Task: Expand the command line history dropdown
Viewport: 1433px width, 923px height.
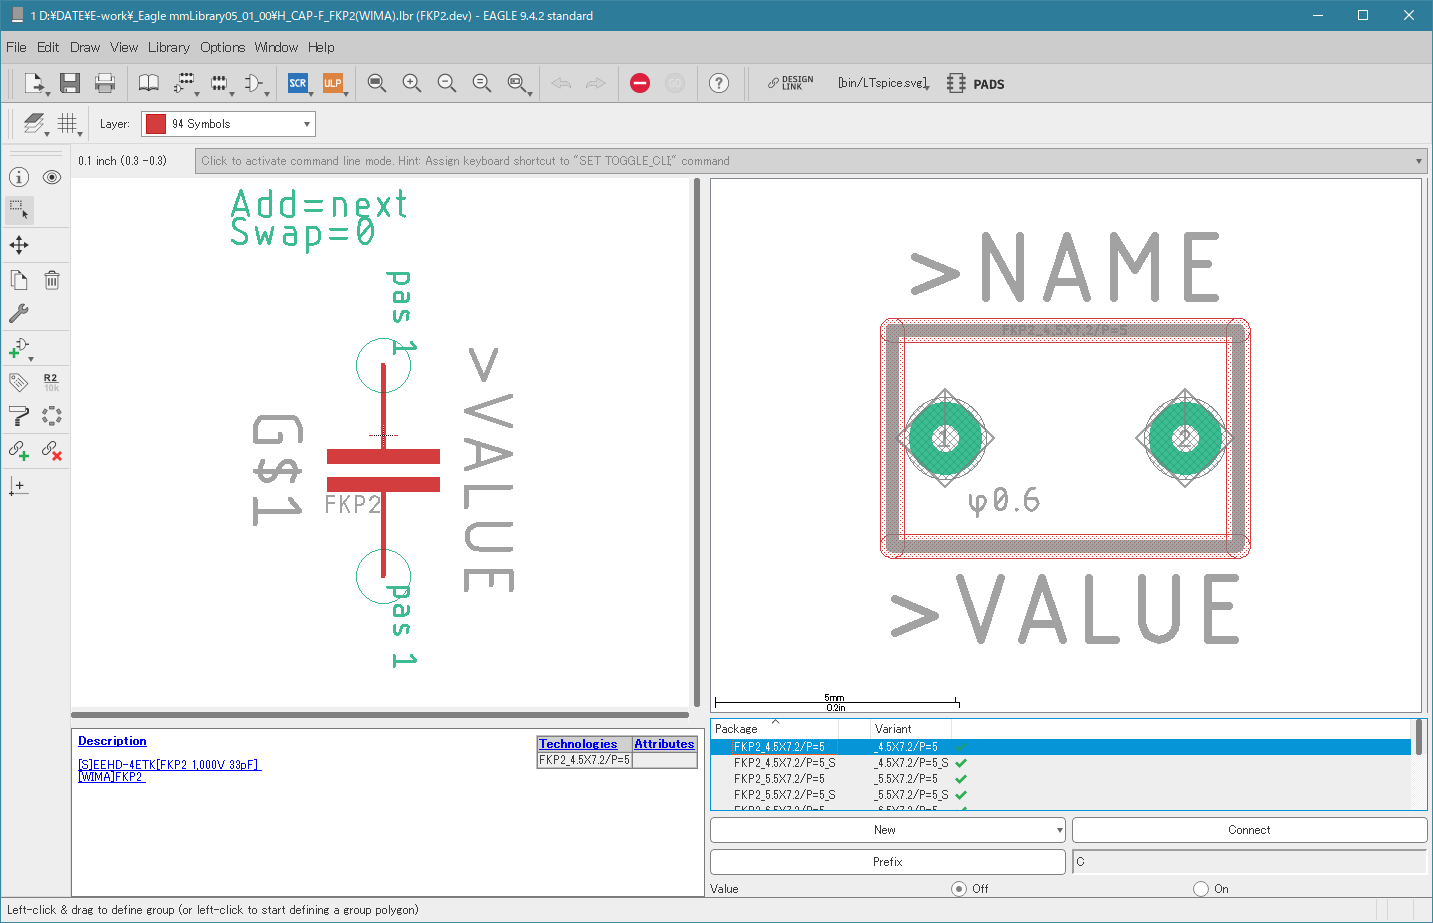Action: pyautogui.click(x=1418, y=161)
